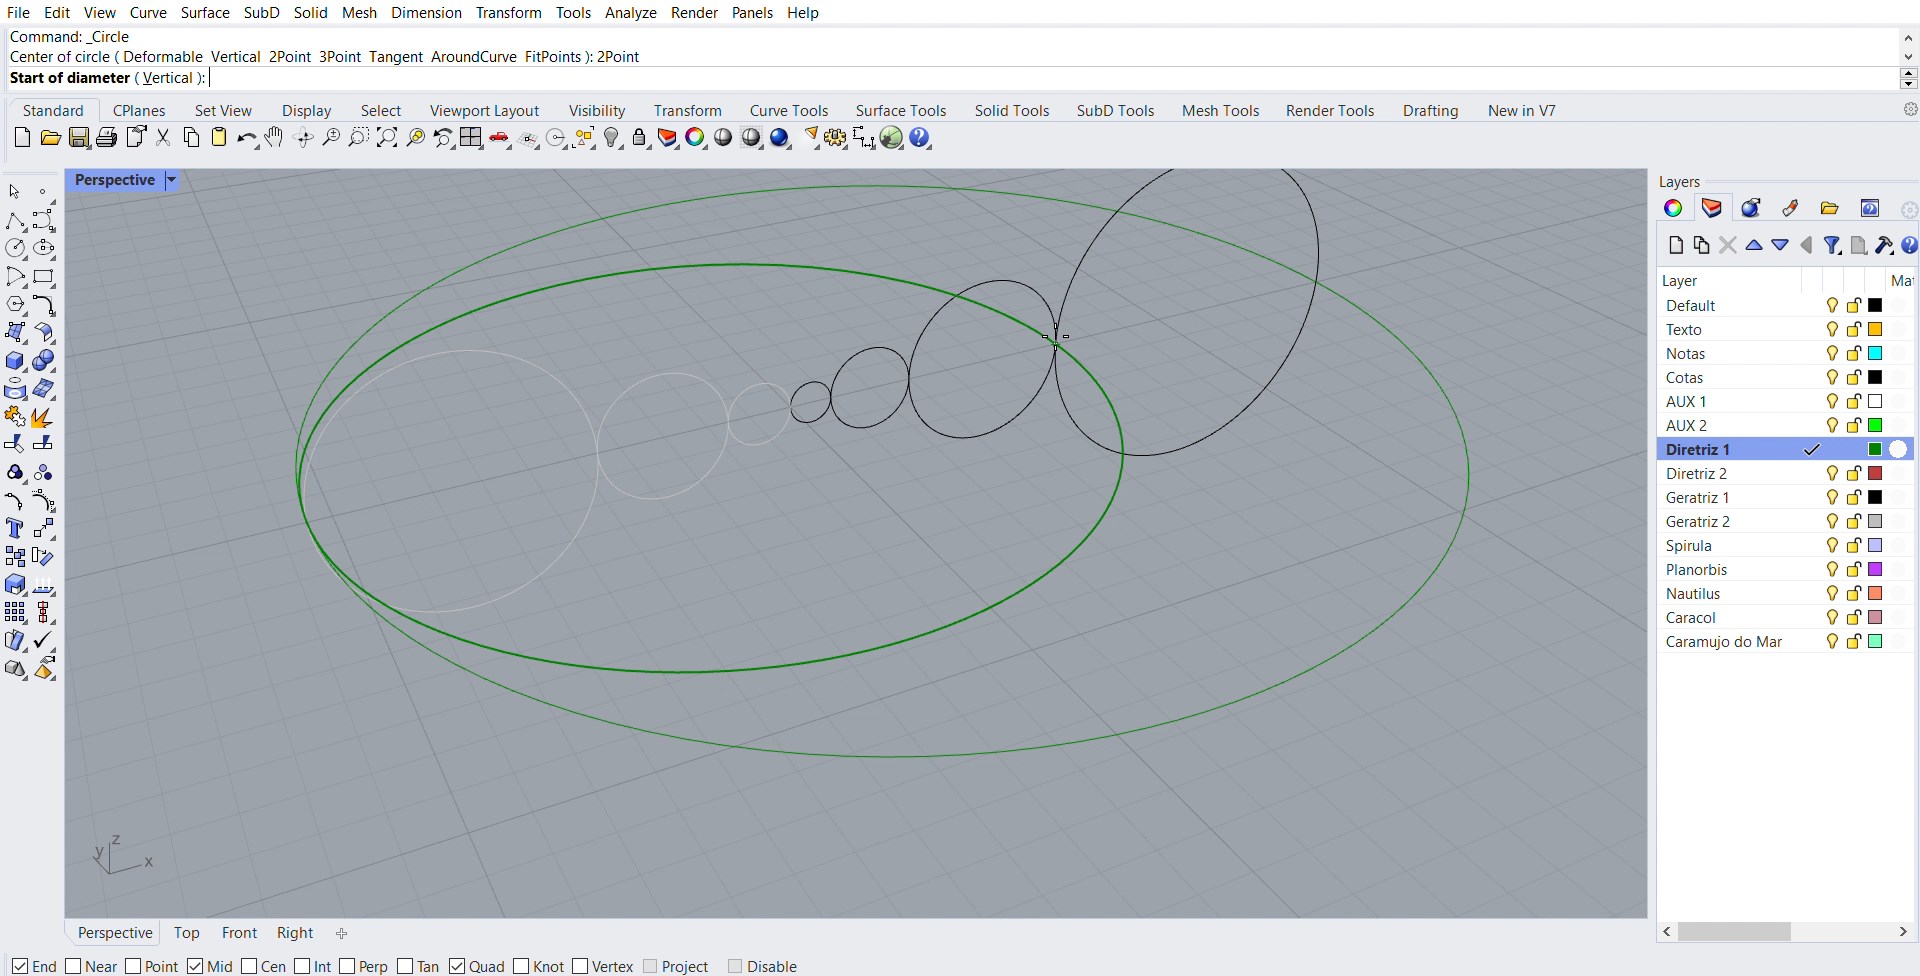This screenshot has width=1920, height=976.
Task: Click the blue Help question mark icon in toolbar
Action: (x=920, y=138)
